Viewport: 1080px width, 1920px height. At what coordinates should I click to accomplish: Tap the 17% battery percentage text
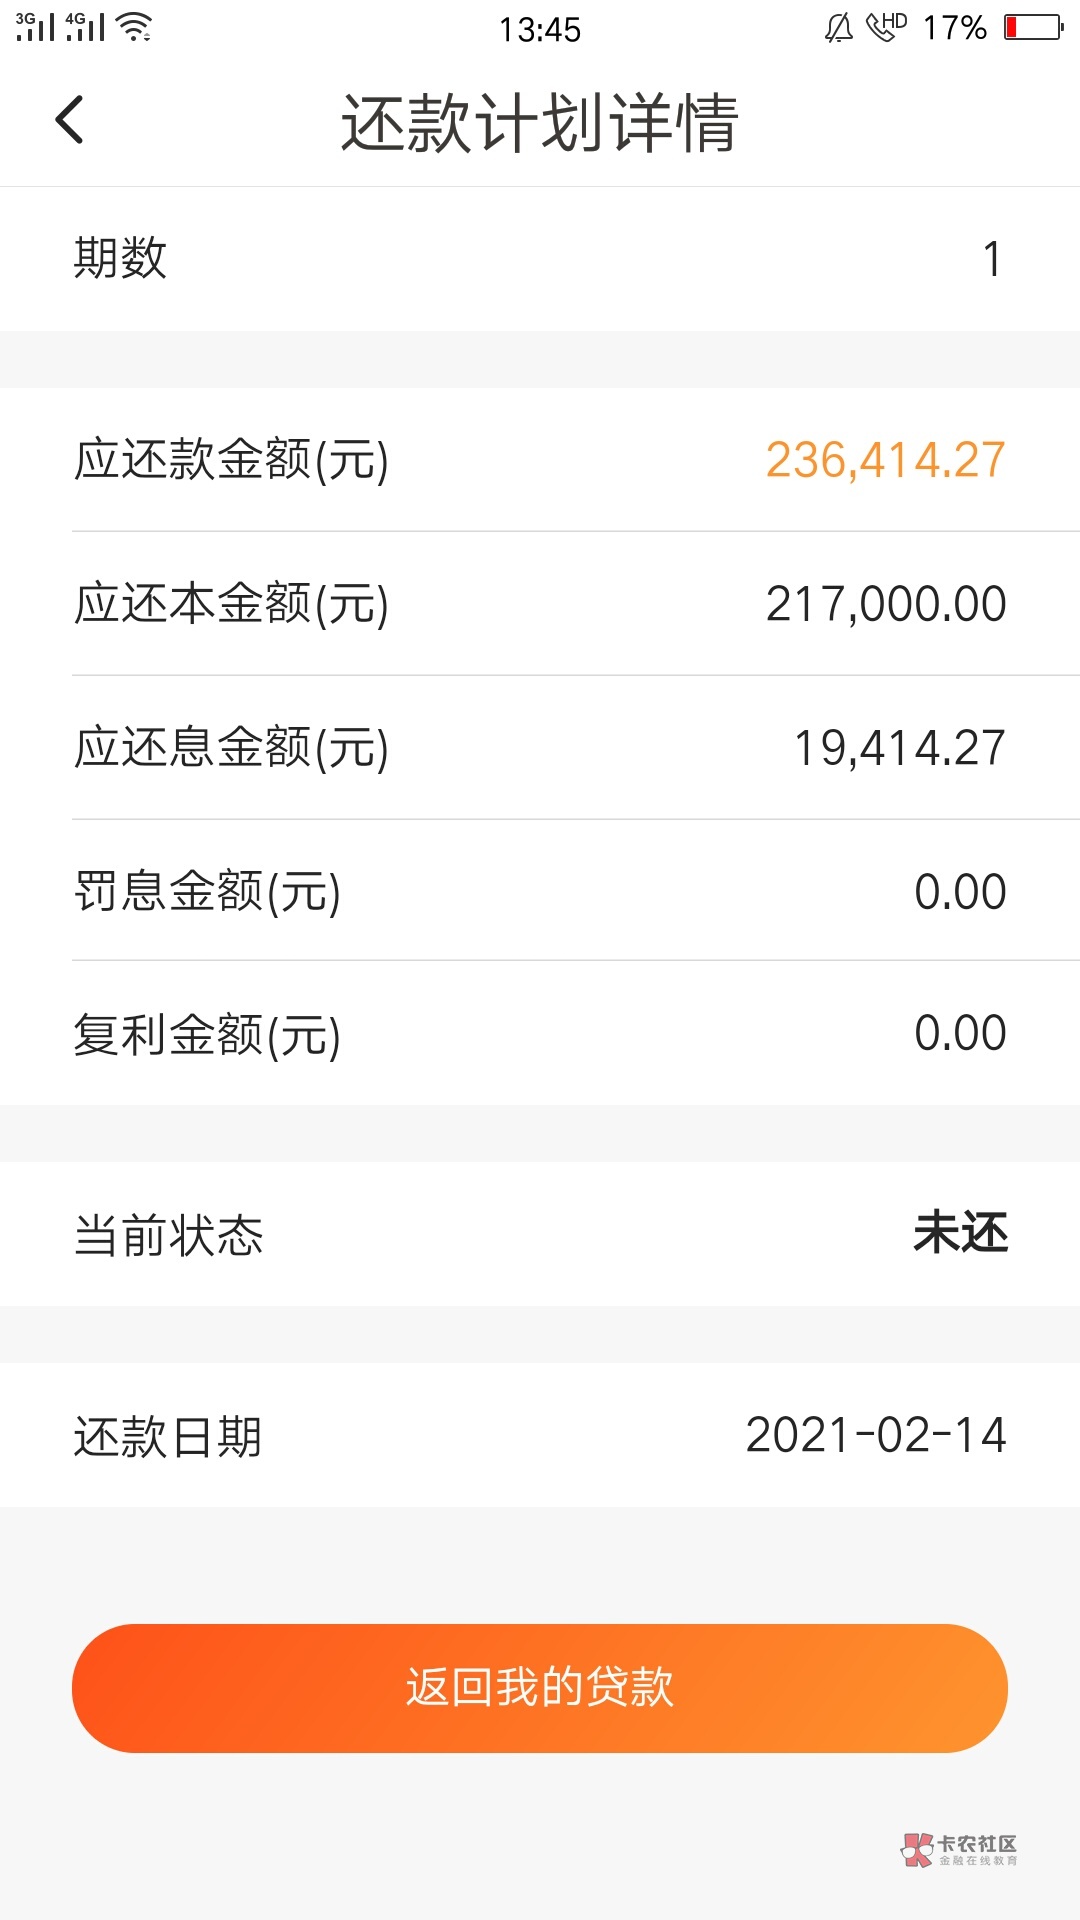(x=954, y=28)
